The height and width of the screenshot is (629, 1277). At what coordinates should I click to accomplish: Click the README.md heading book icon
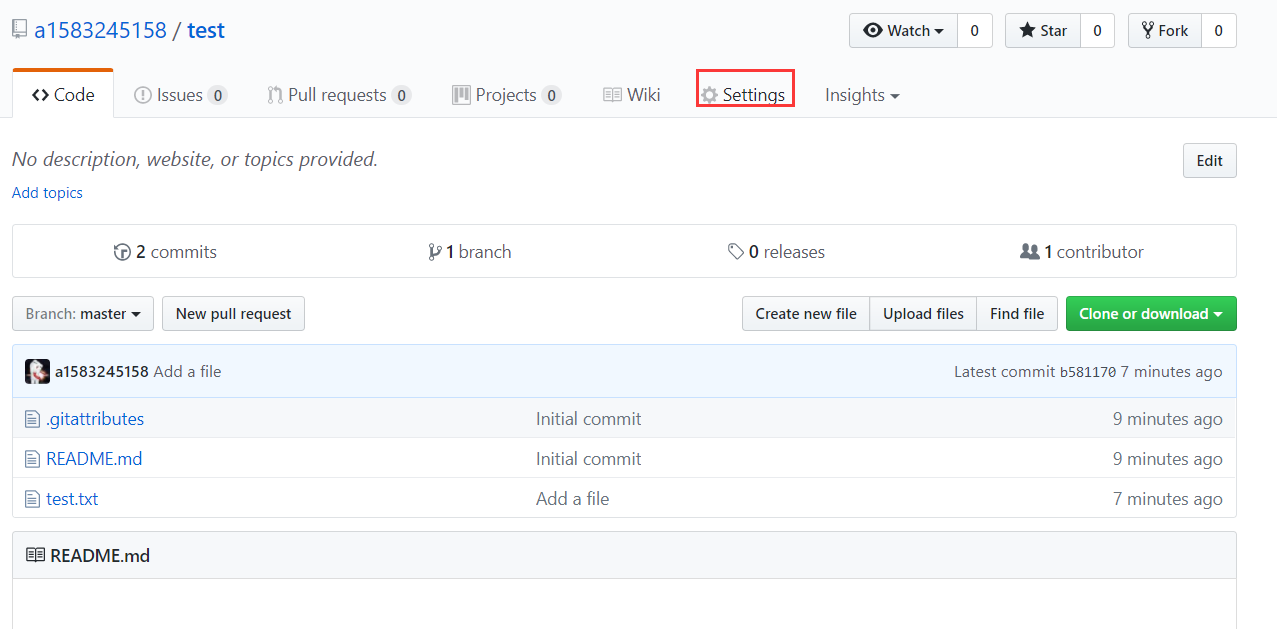pos(35,555)
